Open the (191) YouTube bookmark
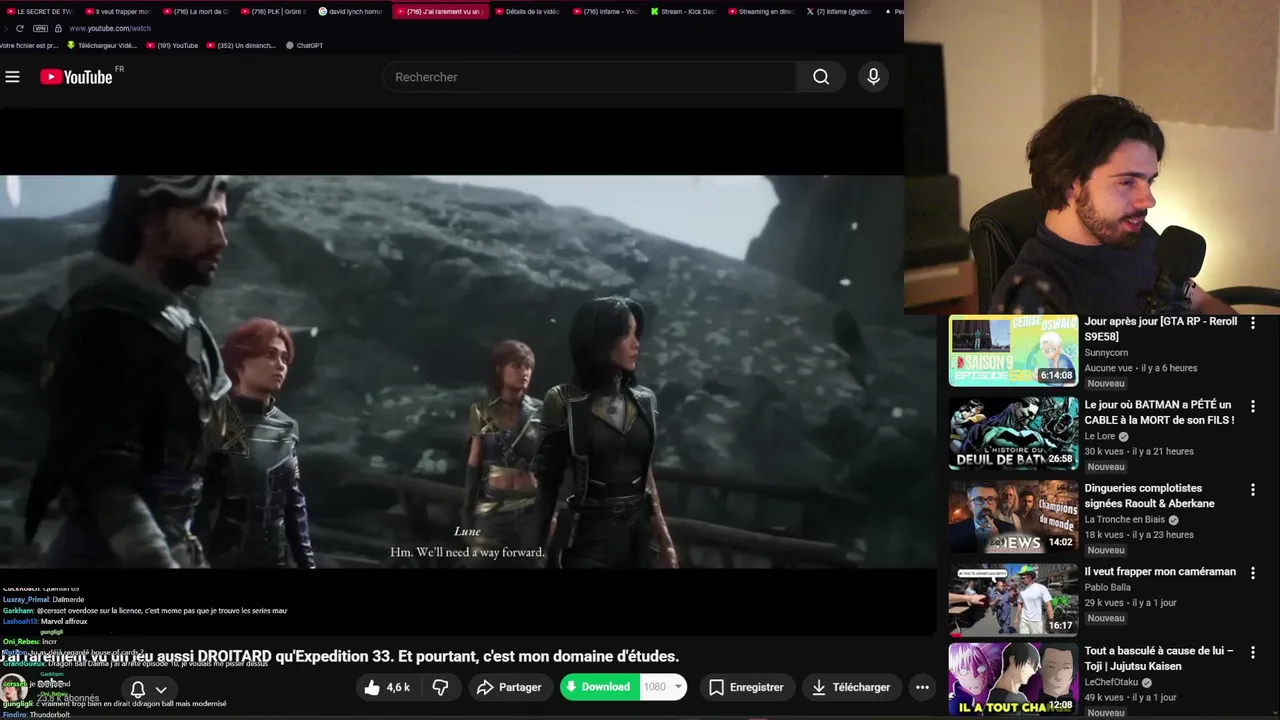Screen dimensions: 1280x720 pos(171,45)
